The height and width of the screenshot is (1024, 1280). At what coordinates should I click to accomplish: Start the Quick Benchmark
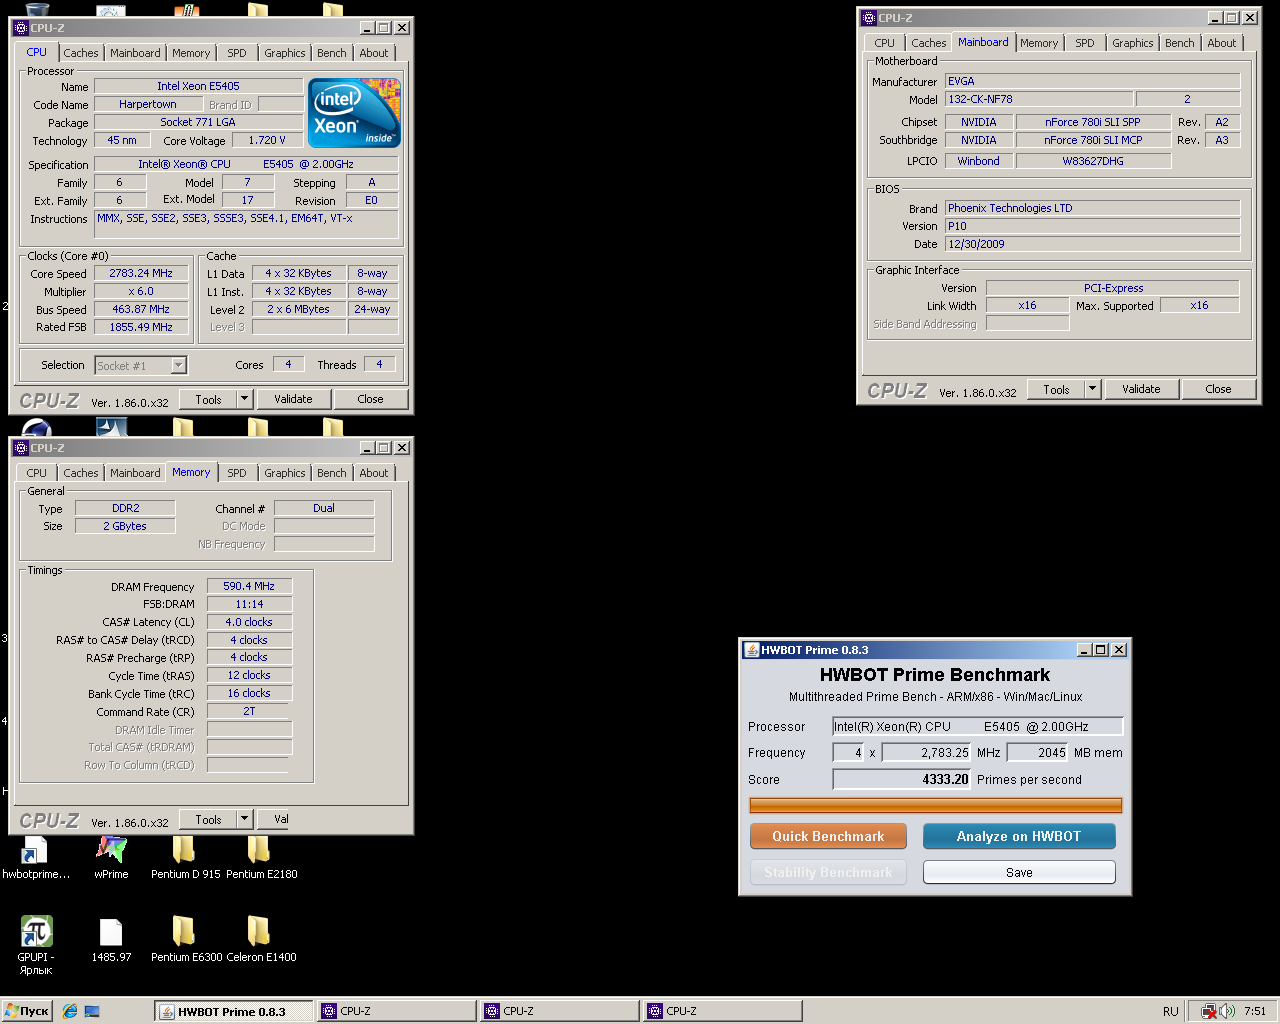(x=828, y=836)
